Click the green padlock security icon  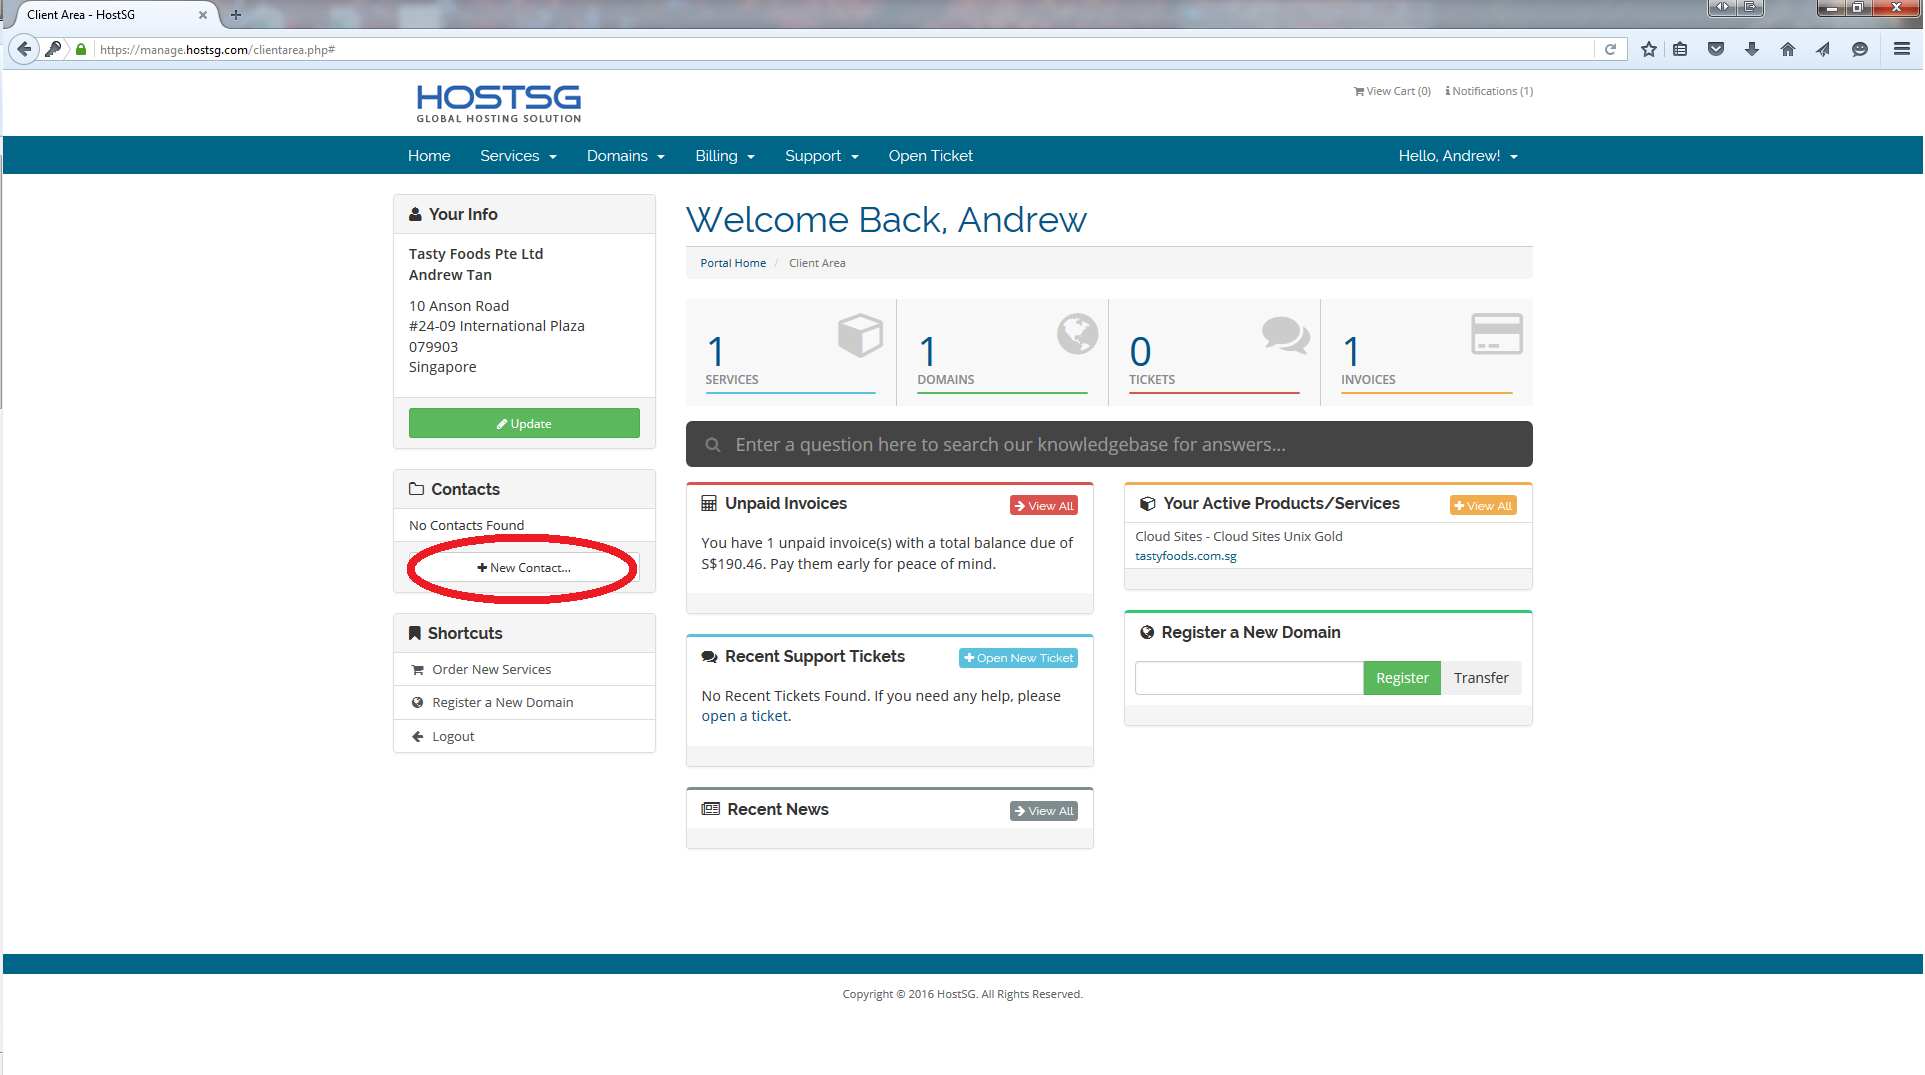[81, 49]
